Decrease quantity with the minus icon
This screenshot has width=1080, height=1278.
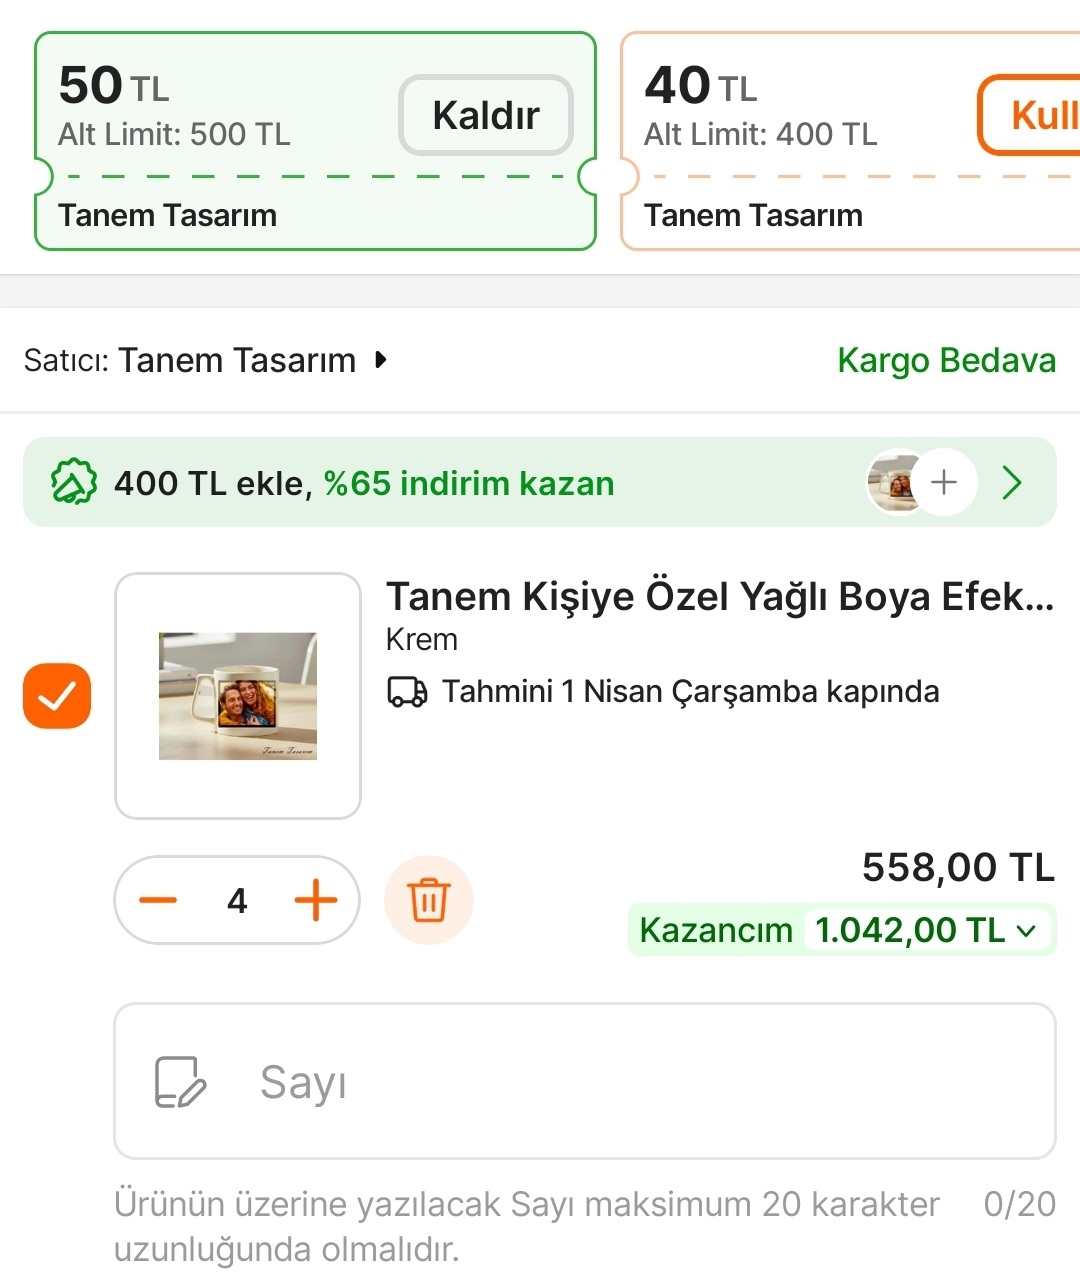point(158,900)
